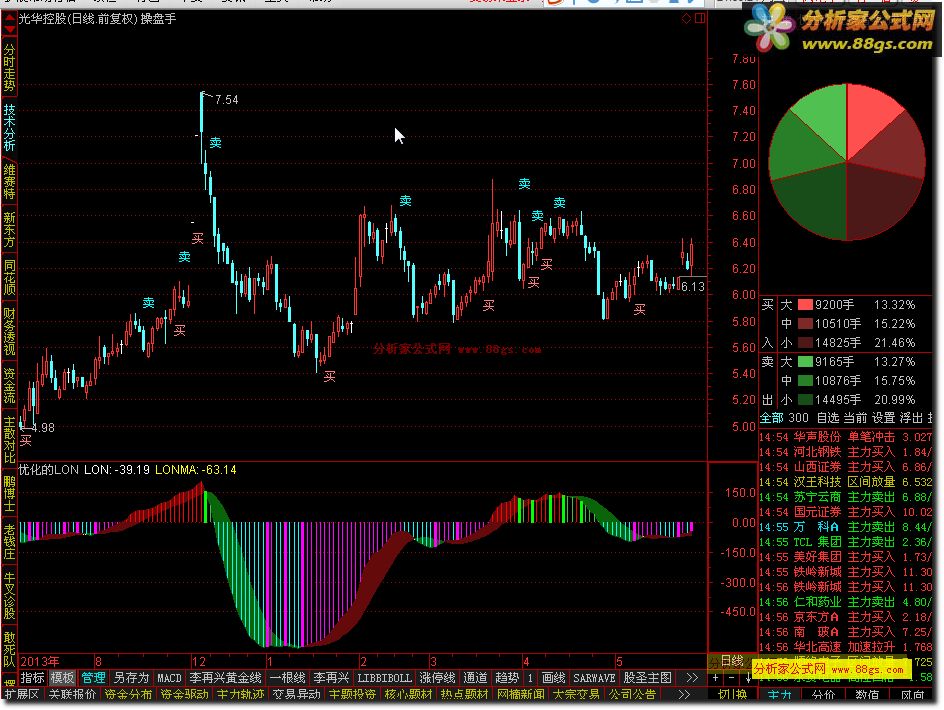Select the 全部 filter in ticker list
Viewport: 944px width, 710px height.
click(x=772, y=418)
